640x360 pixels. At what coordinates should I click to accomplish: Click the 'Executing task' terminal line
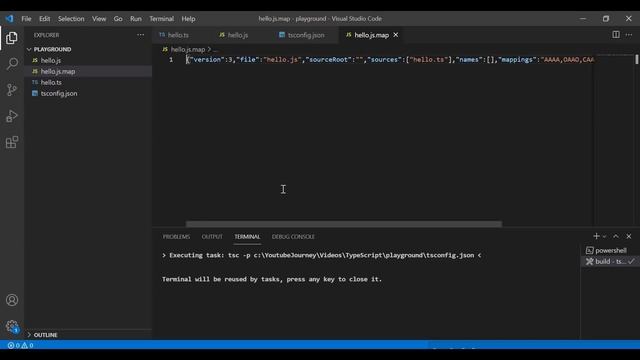coord(322,256)
